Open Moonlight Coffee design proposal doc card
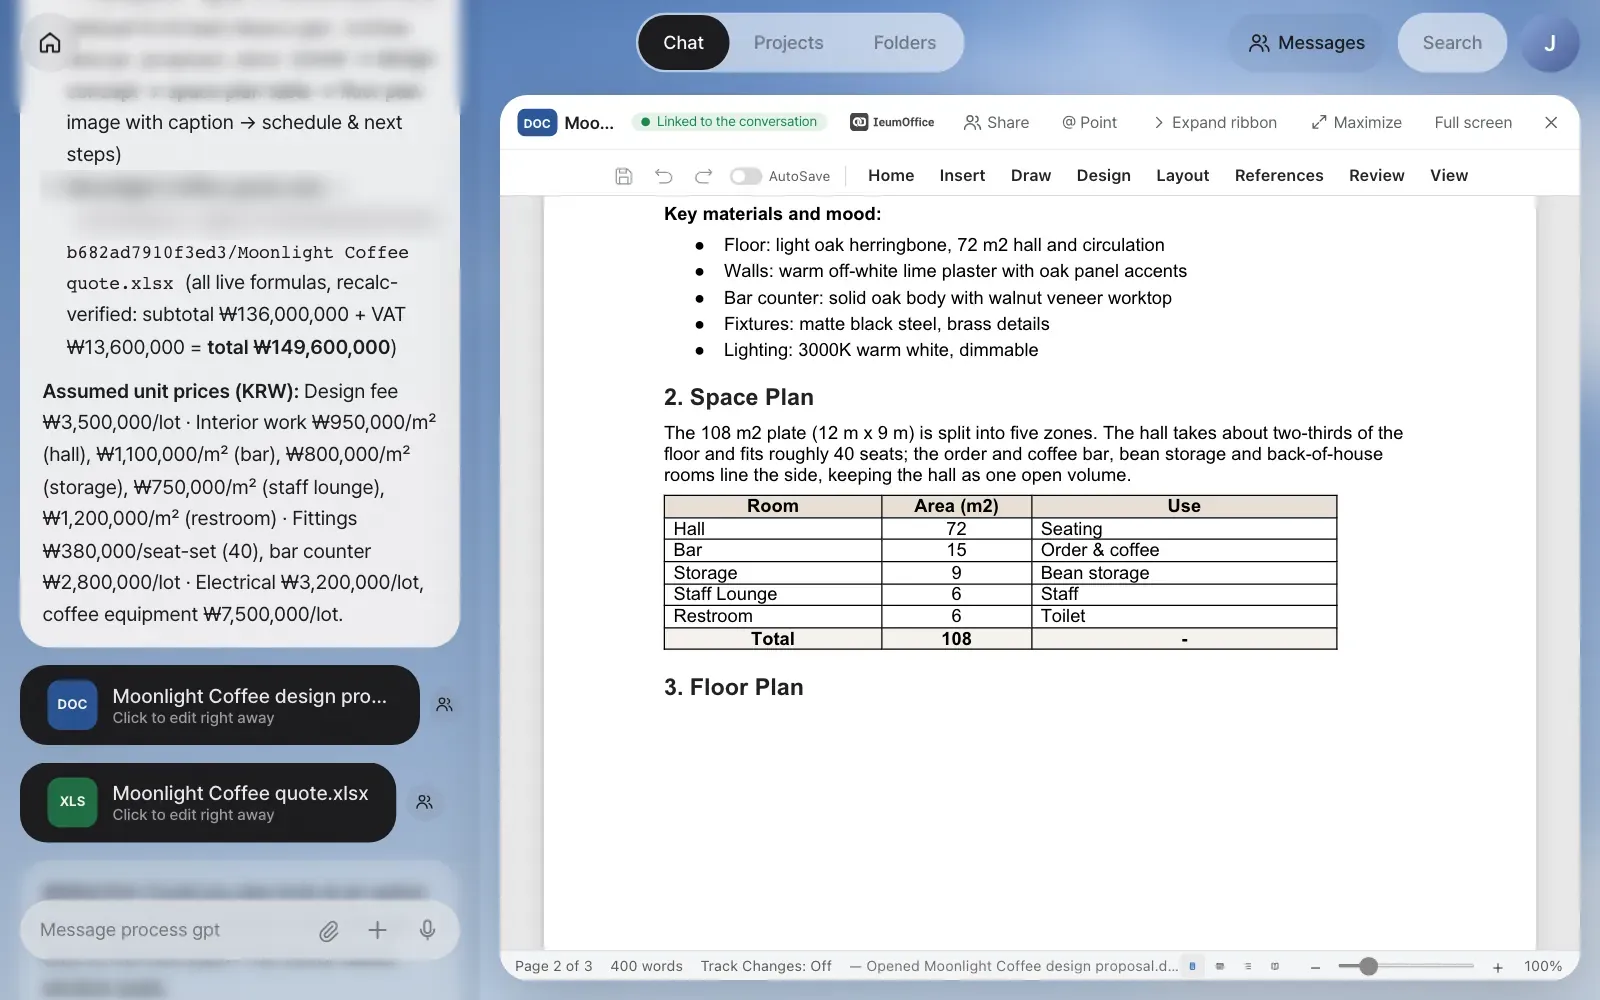Screen dimensions: 1600x1000 point(220,705)
